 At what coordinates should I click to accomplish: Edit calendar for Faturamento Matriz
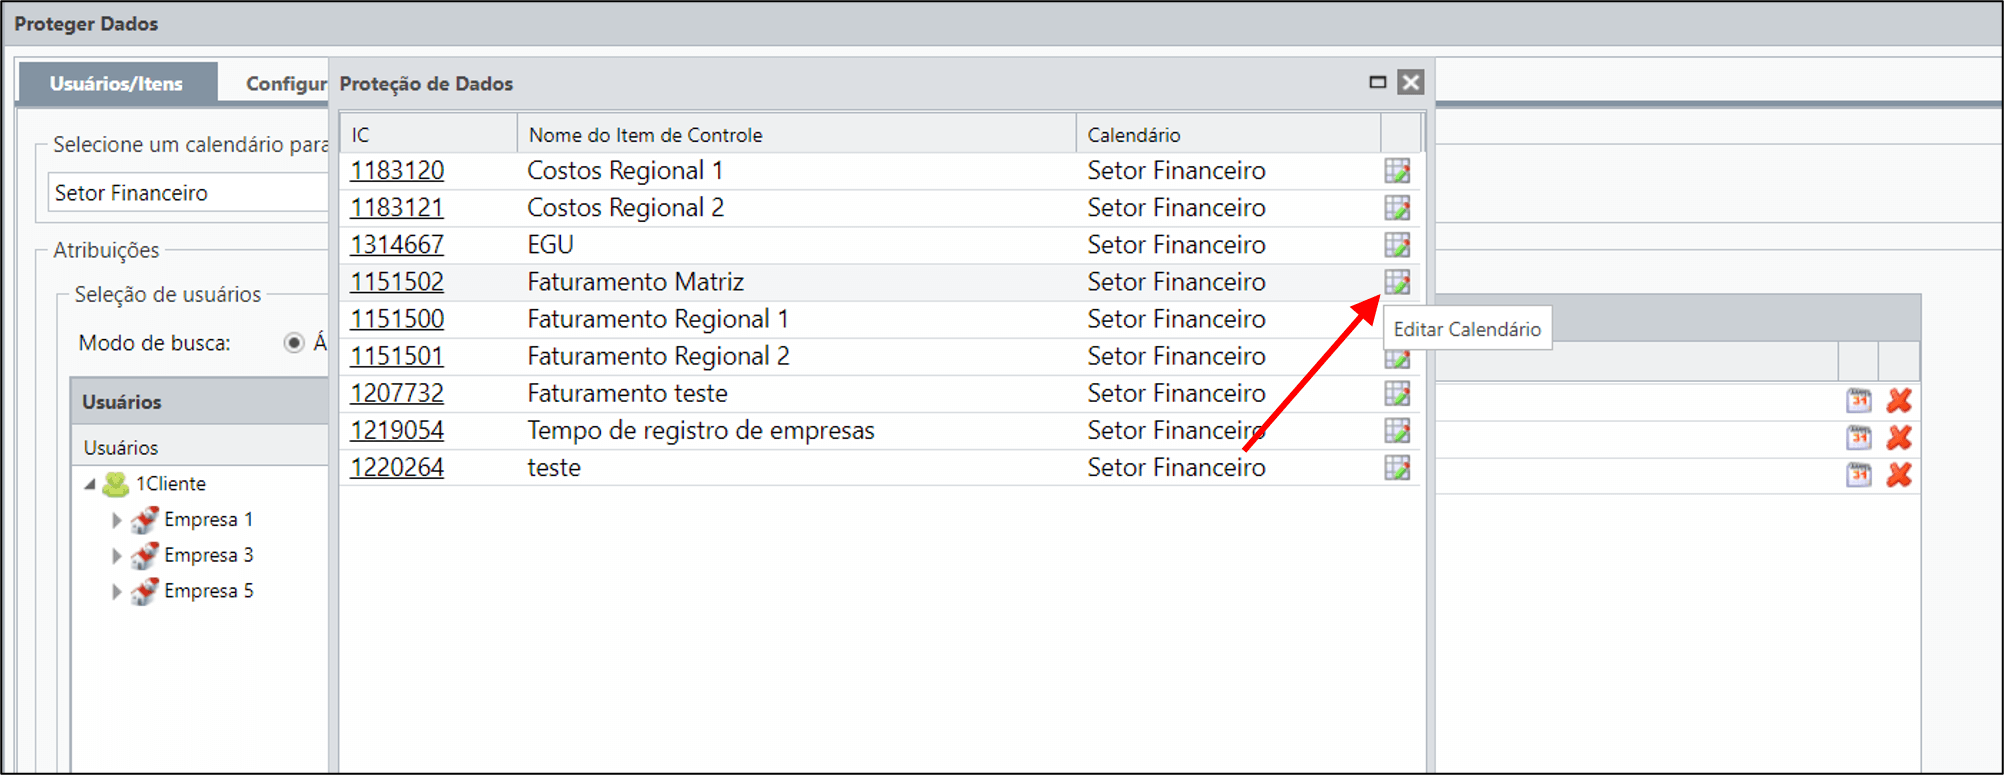1397,282
